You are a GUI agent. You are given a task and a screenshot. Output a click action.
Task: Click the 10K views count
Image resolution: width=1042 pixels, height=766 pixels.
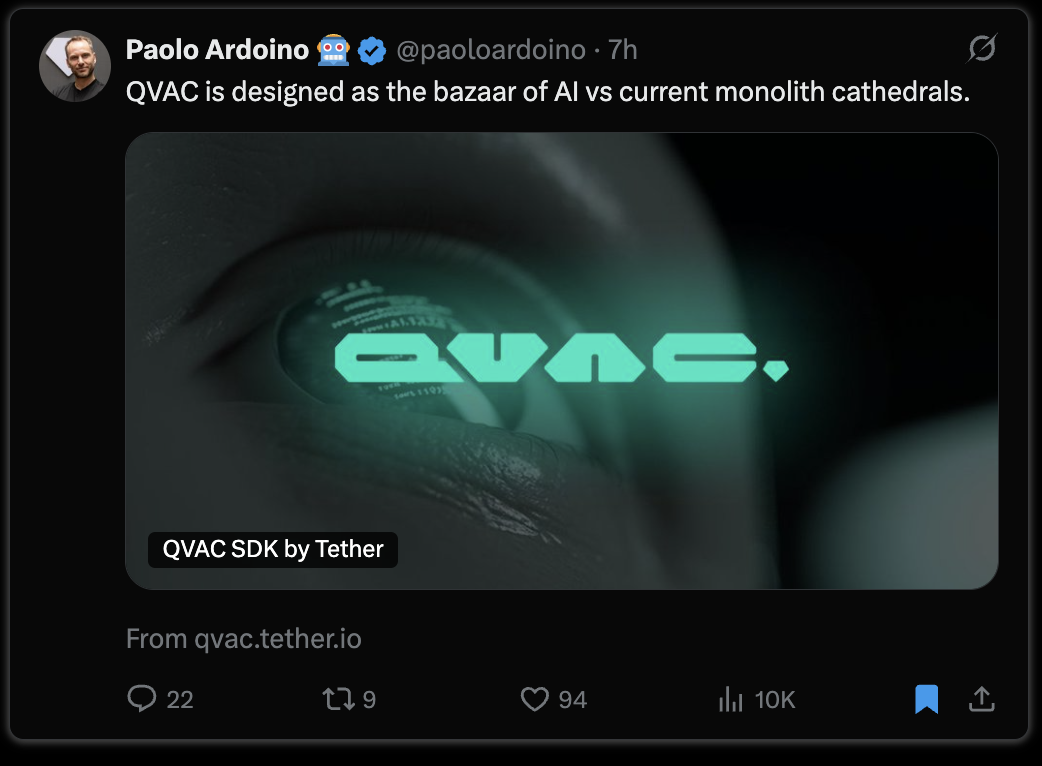pos(775,700)
